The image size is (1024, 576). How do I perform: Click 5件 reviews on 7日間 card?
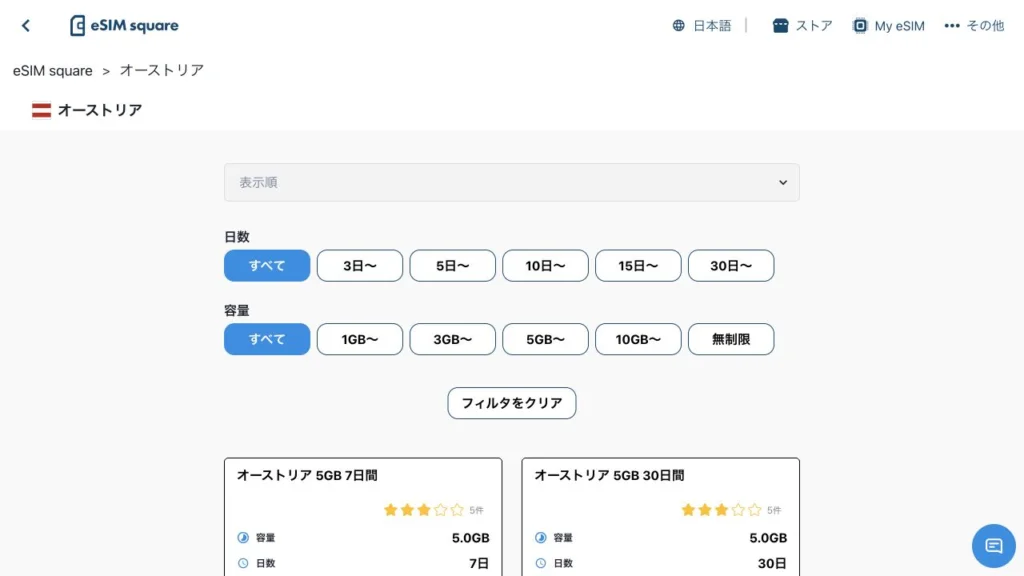click(x=476, y=510)
